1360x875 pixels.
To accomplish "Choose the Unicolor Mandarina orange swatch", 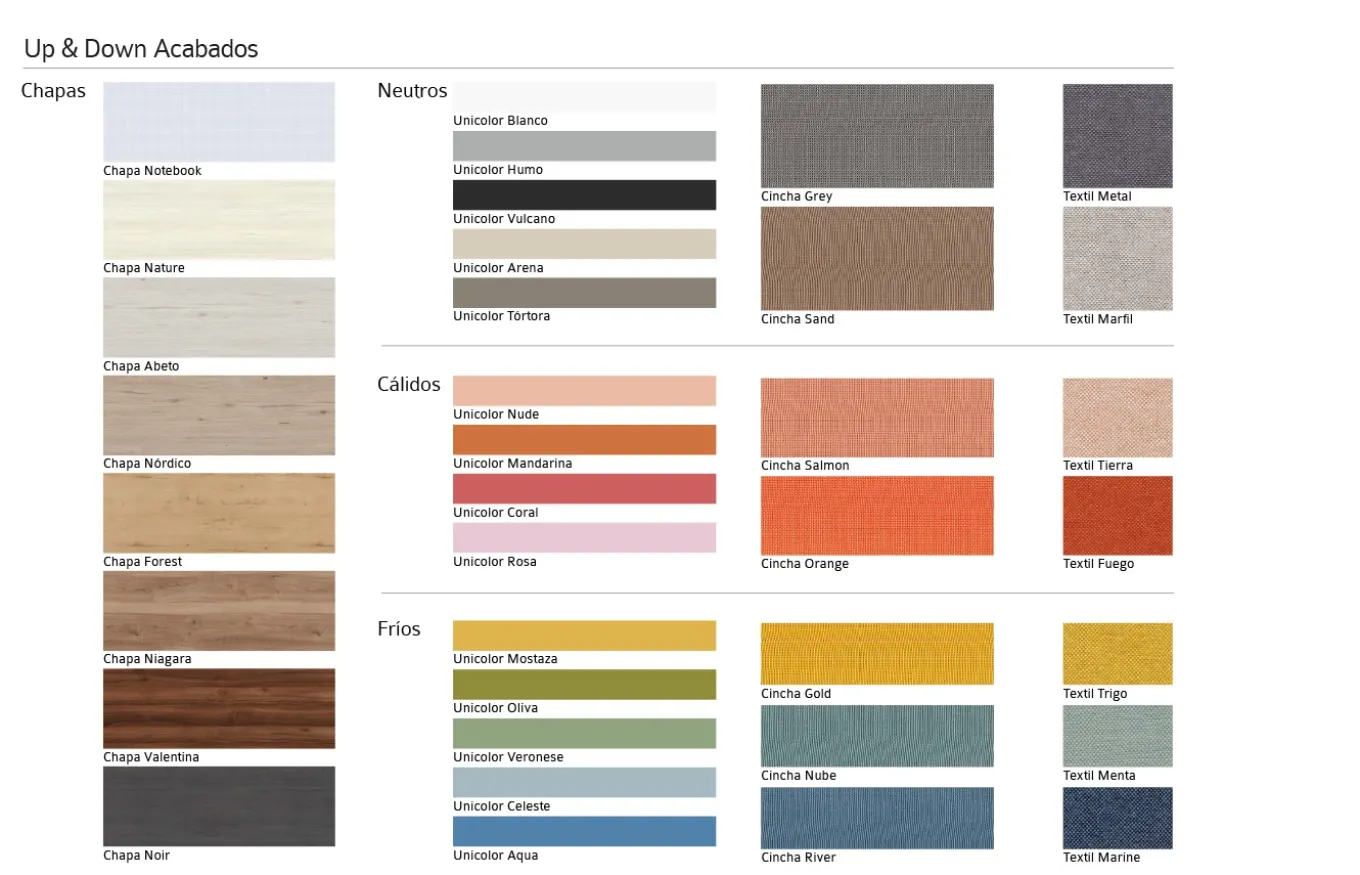I will pyautogui.click(x=584, y=440).
